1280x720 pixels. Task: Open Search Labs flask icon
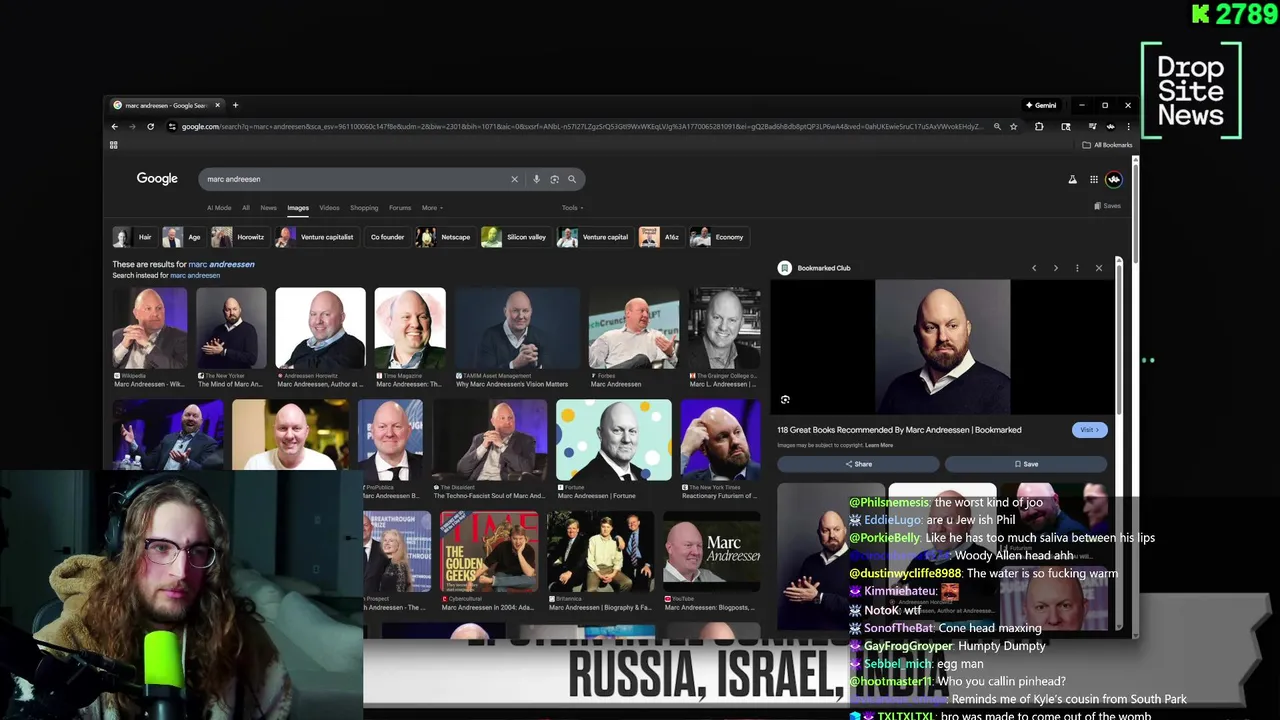click(x=1072, y=180)
